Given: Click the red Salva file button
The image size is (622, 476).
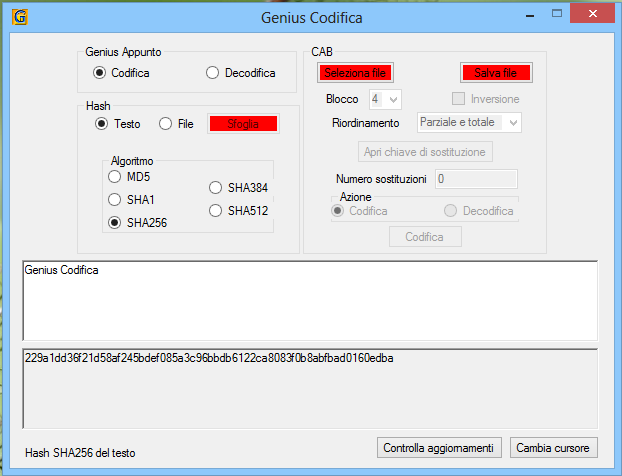Looking at the screenshot, I should pos(495,73).
